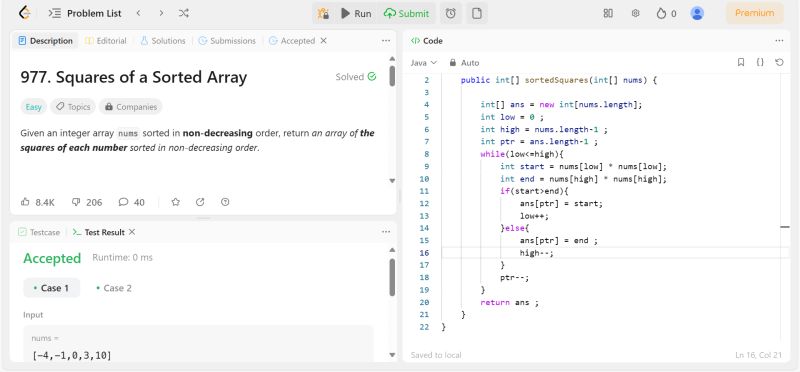Viewport: 800px width, 372px height.
Task: Show the Easy difficulty tag
Action: pos(34,107)
